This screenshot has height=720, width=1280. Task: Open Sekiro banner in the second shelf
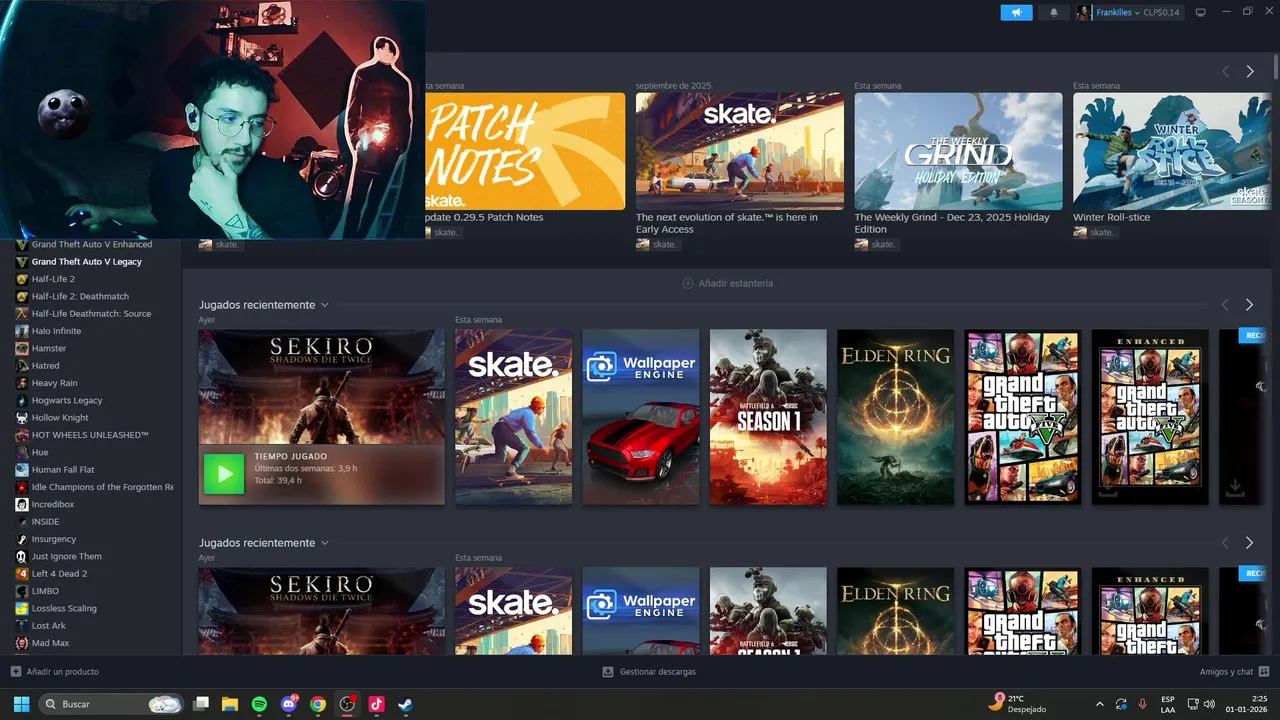click(322, 611)
